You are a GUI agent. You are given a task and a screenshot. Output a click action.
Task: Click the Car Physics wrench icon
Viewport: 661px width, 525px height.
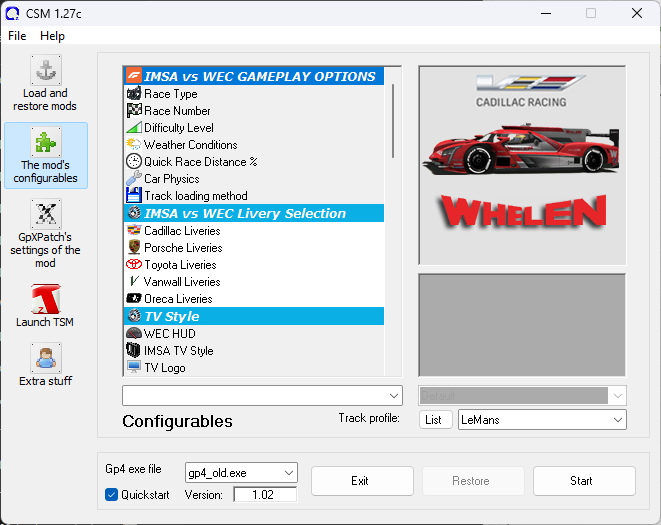click(x=134, y=178)
